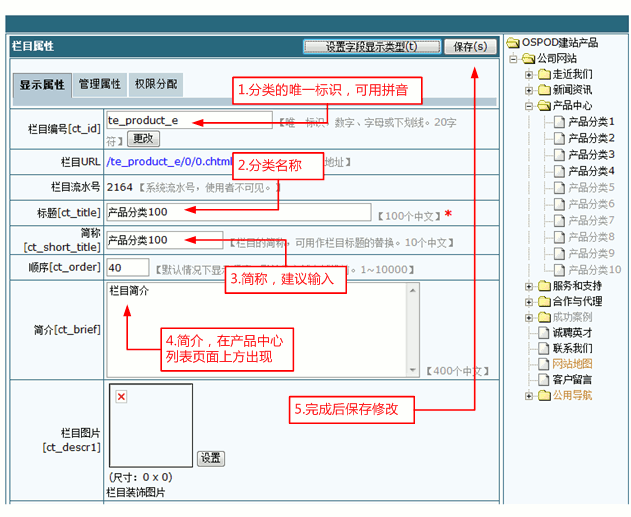Click the 保存(s) button

(469, 47)
